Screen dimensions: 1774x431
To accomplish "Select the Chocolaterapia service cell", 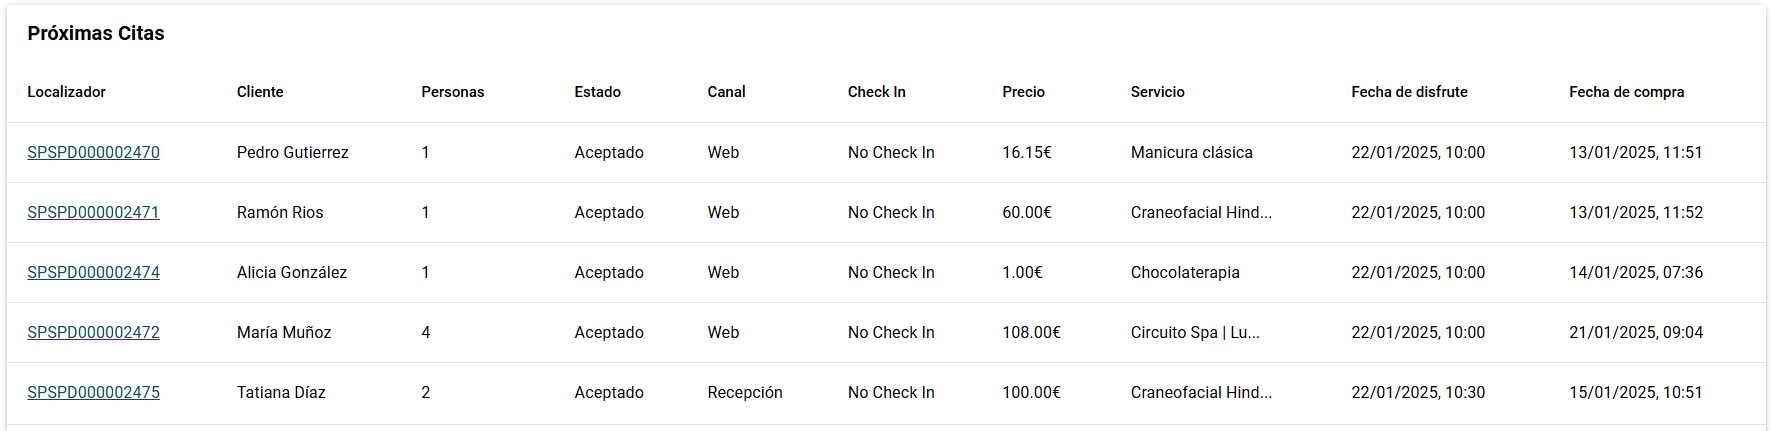I will tap(1185, 272).
